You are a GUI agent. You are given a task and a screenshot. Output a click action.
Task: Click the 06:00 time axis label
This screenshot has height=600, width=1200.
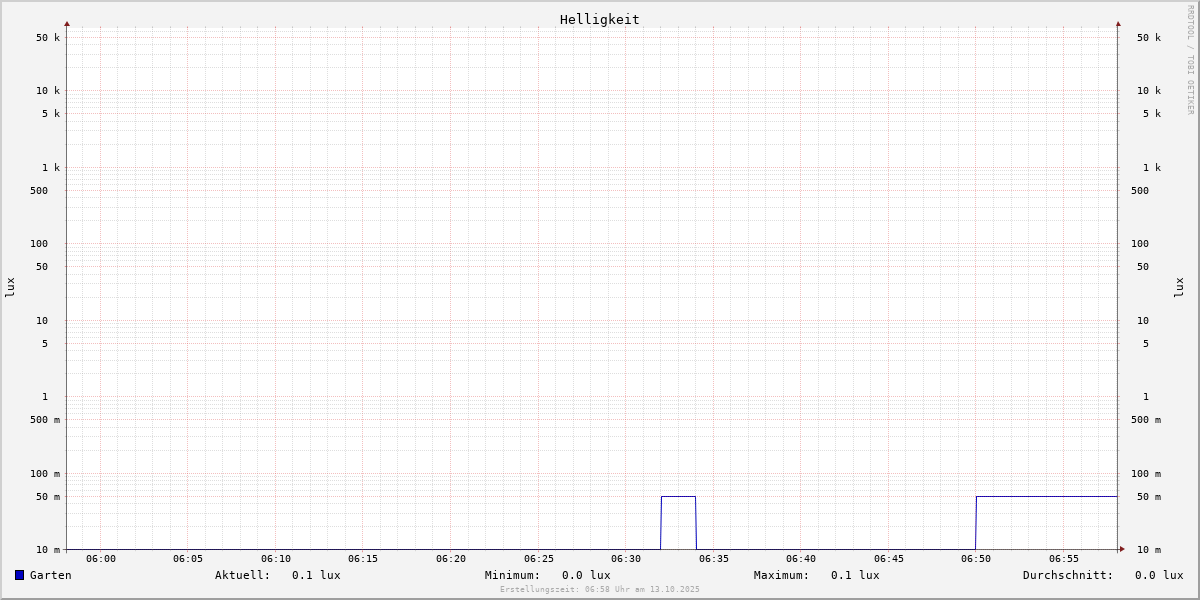(x=101, y=559)
